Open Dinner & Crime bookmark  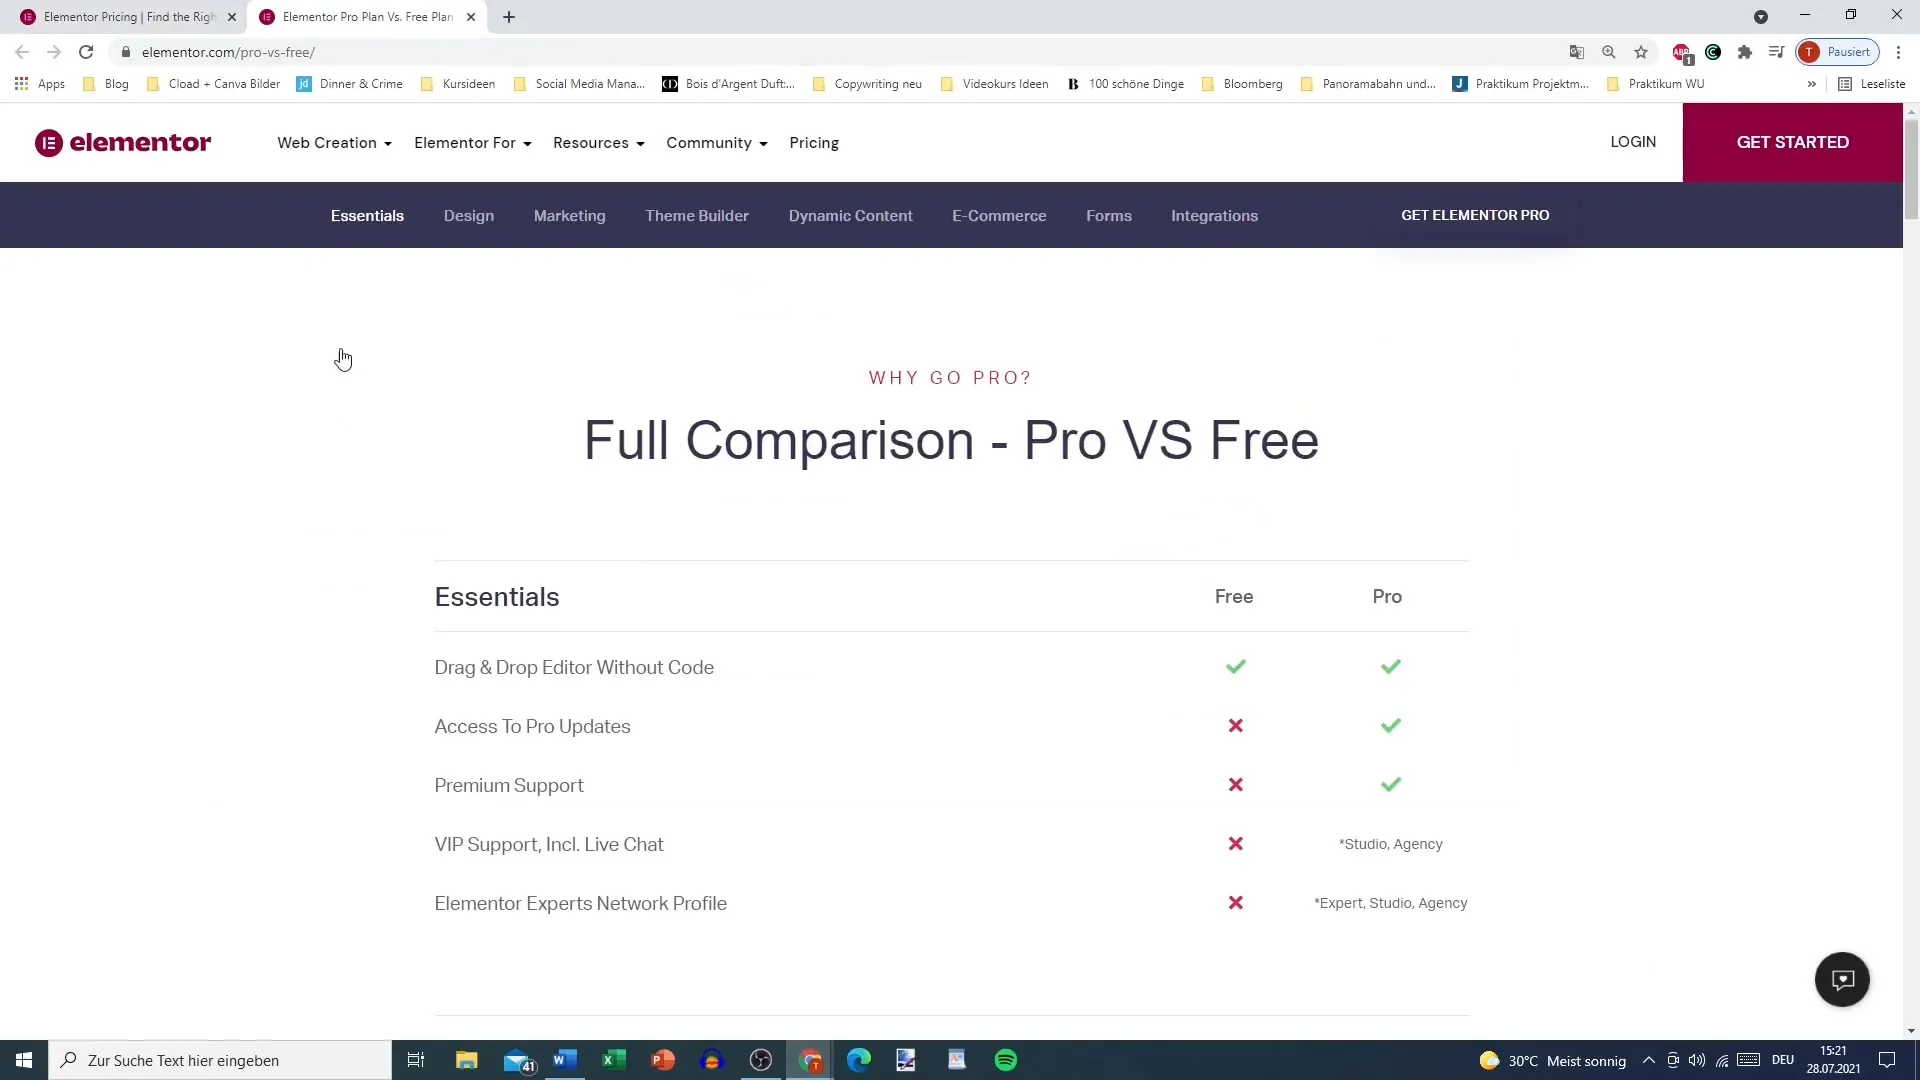350,84
